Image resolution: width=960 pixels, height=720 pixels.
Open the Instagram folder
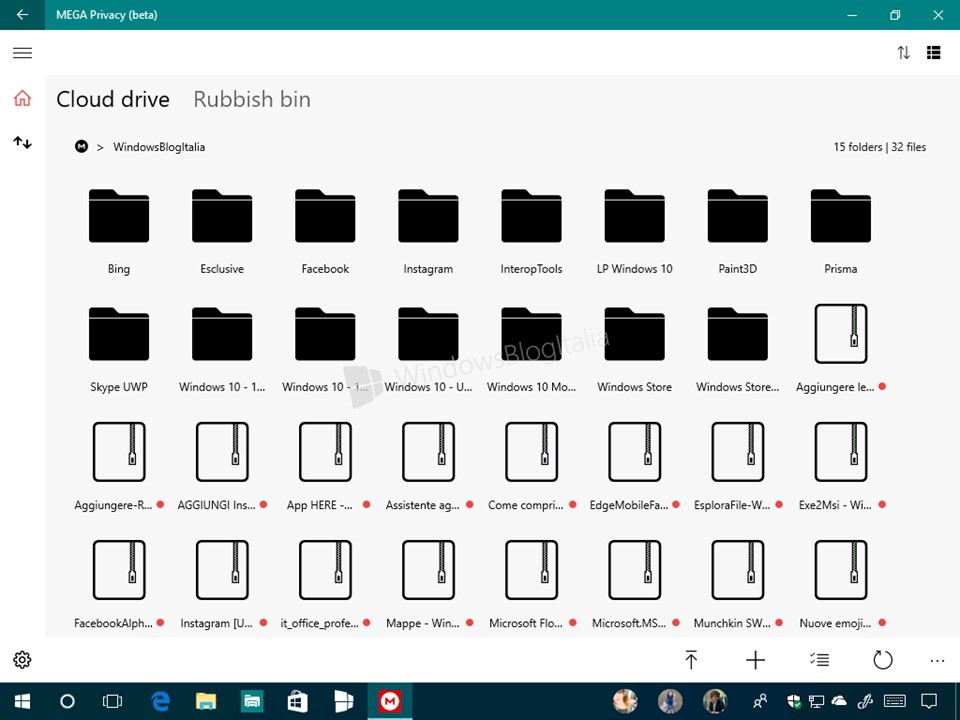coord(428,231)
